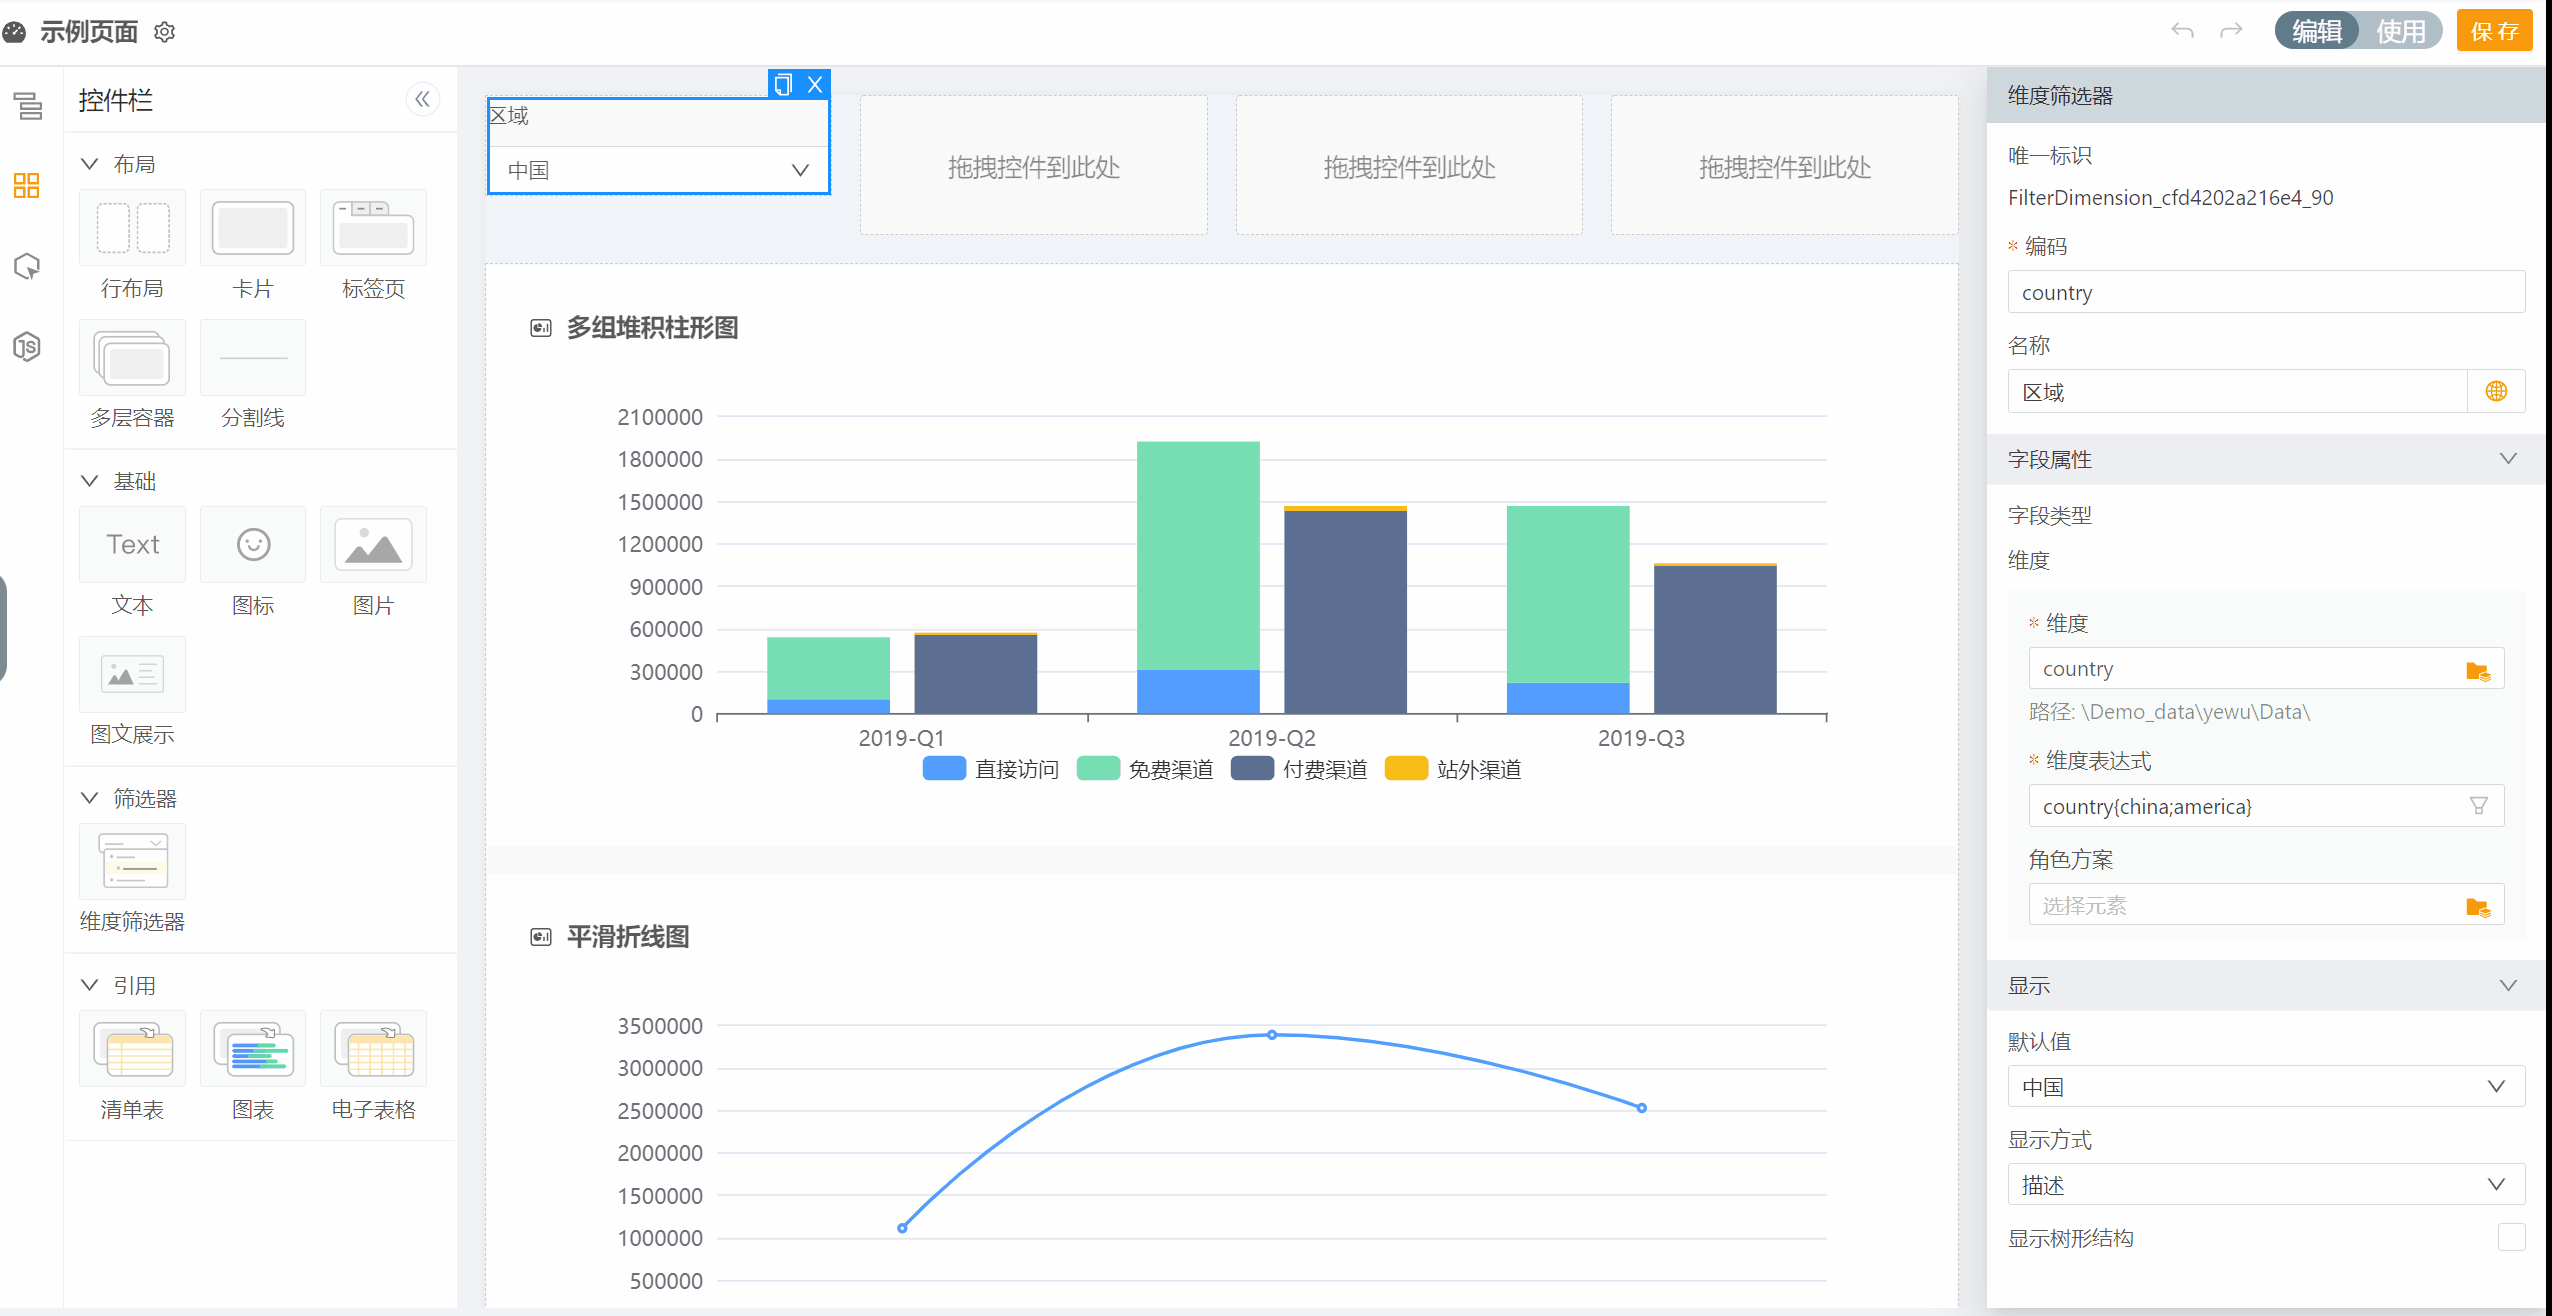Open the 显示方式 描述 dropdown
Viewport: 2552px width, 1316px height.
[2265, 1184]
